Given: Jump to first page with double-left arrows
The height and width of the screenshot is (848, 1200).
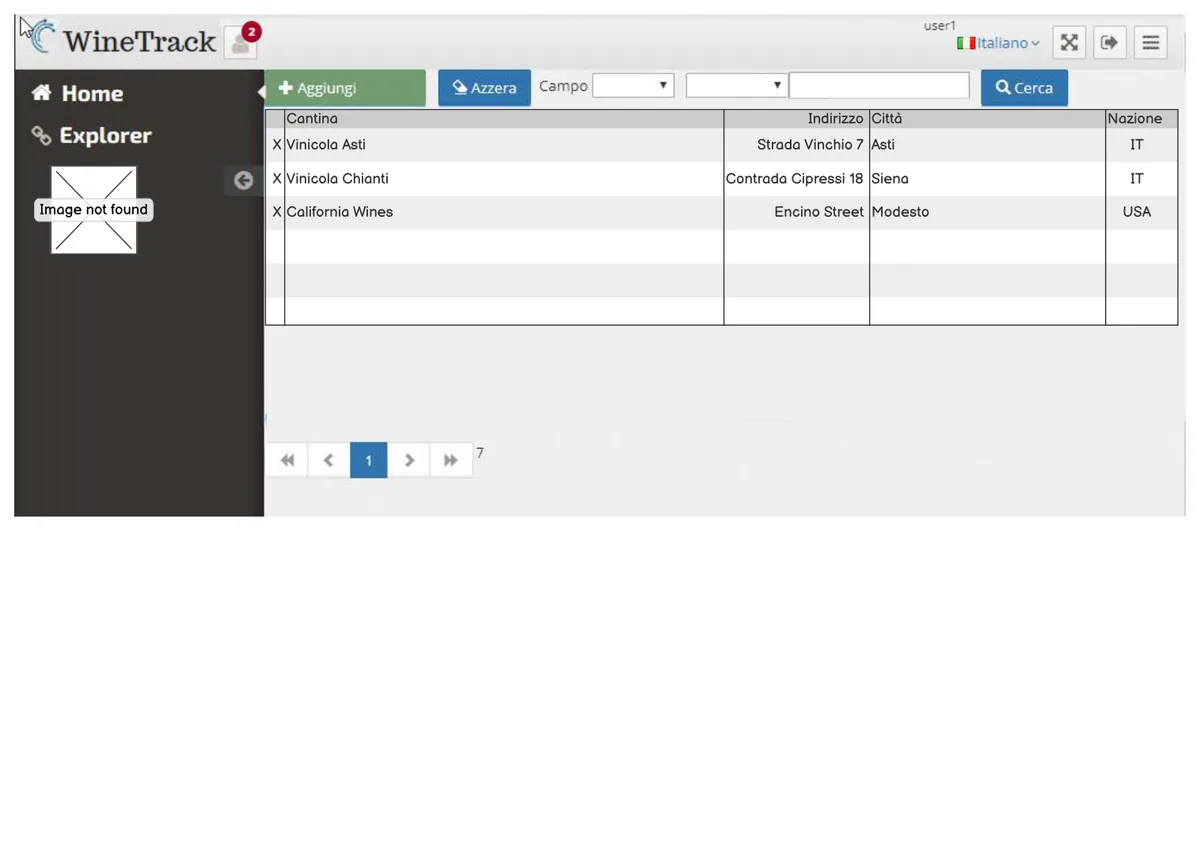Looking at the screenshot, I should tap(287, 460).
